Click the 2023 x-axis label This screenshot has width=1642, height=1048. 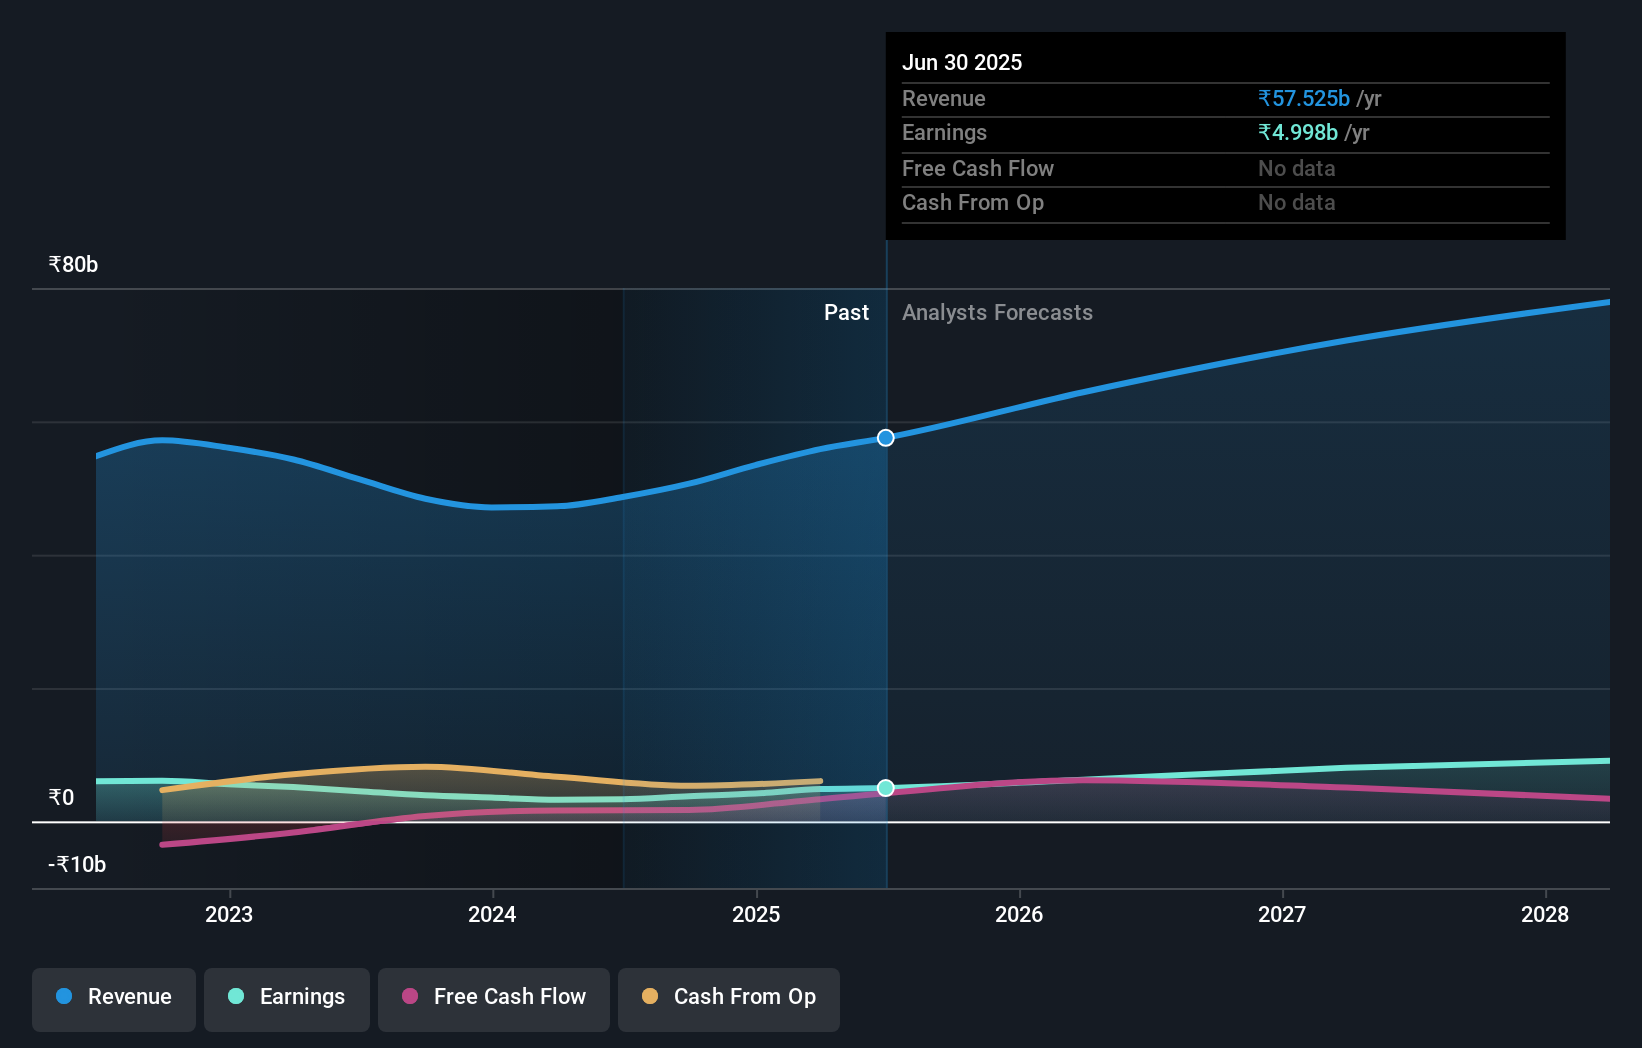[229, 914]
